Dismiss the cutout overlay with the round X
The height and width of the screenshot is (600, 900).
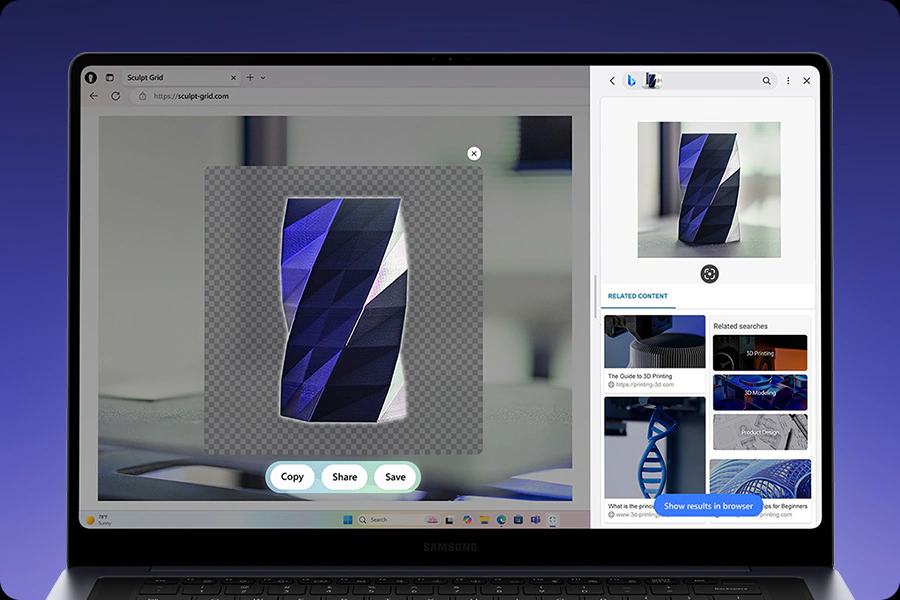(474, 153)
